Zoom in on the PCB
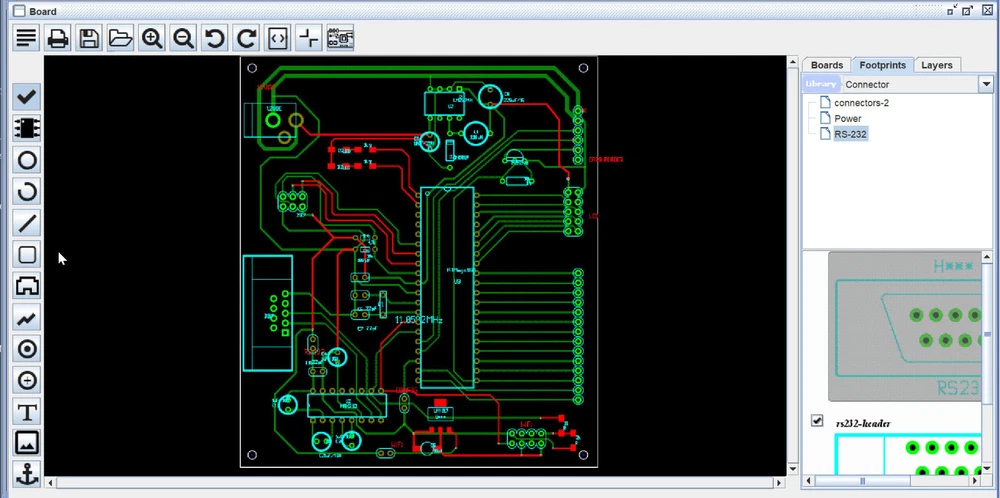Image resolution: width=1000 pixels, height=498 pixels. [152, 39]
